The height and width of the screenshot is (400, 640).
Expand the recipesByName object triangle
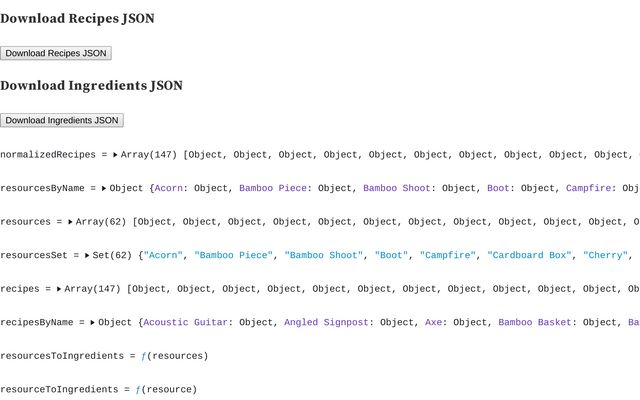[93, 322]
